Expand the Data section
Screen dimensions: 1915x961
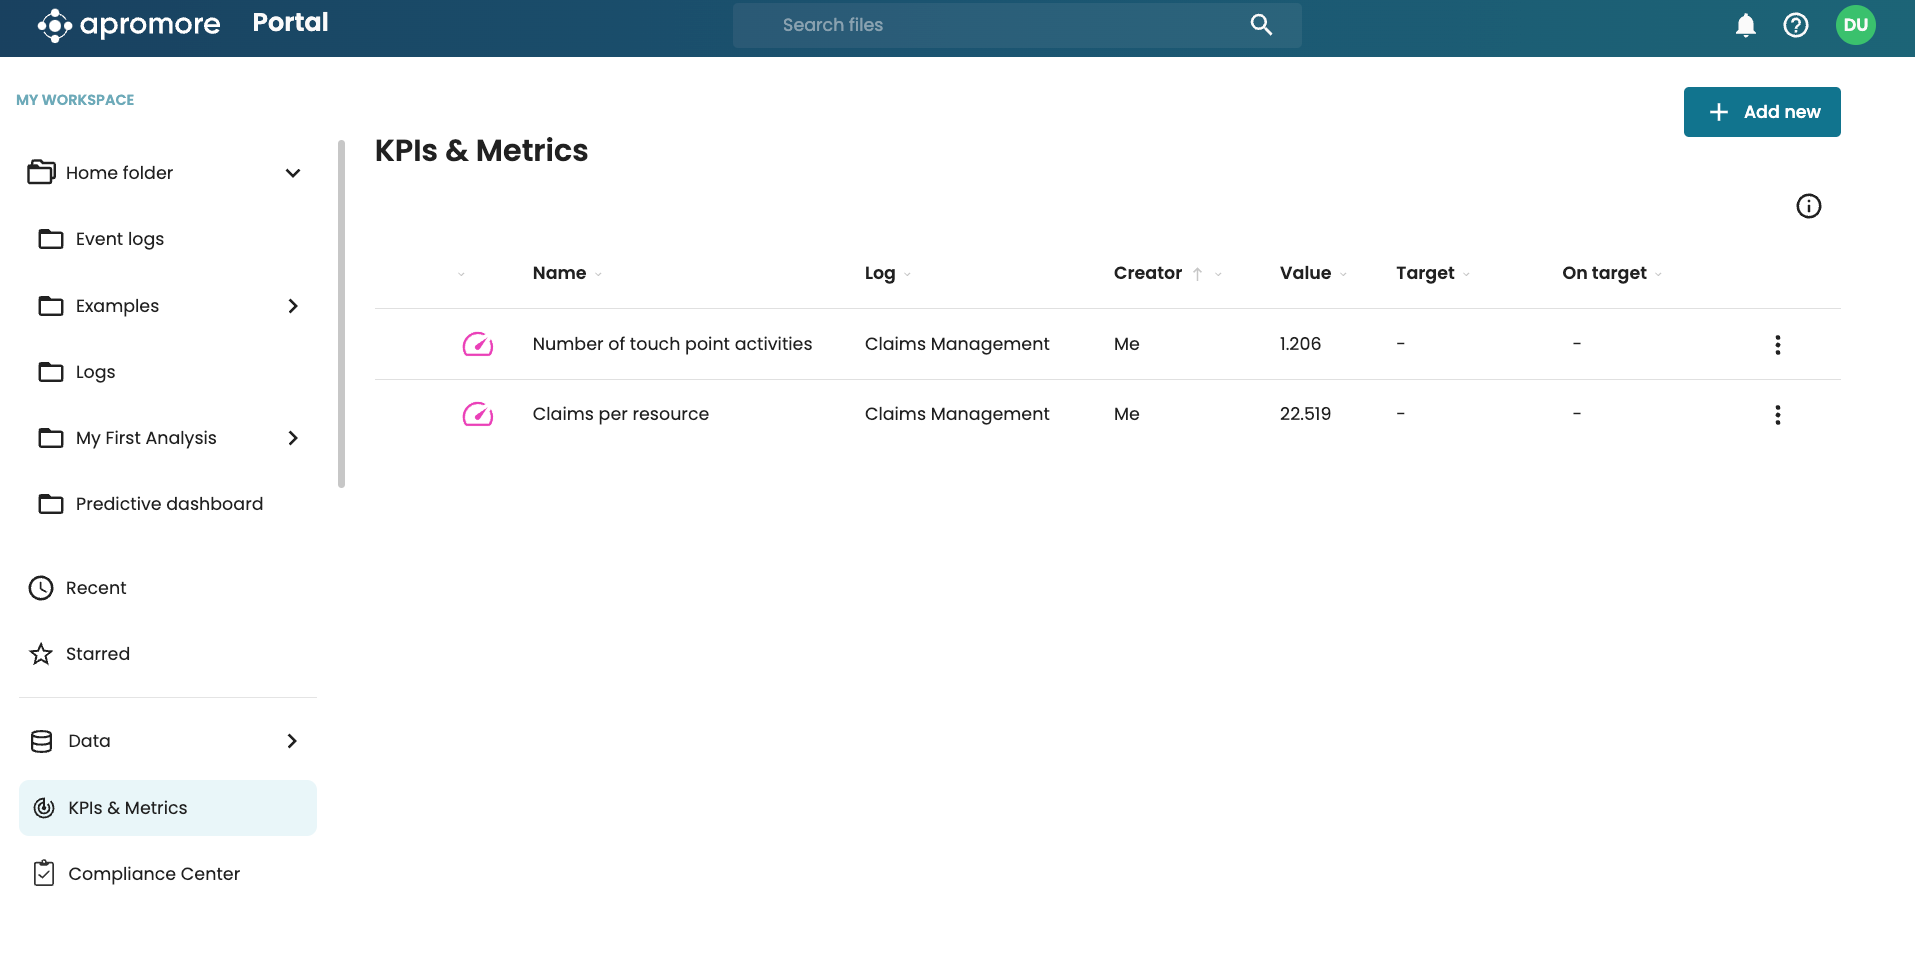click(292, 741)
